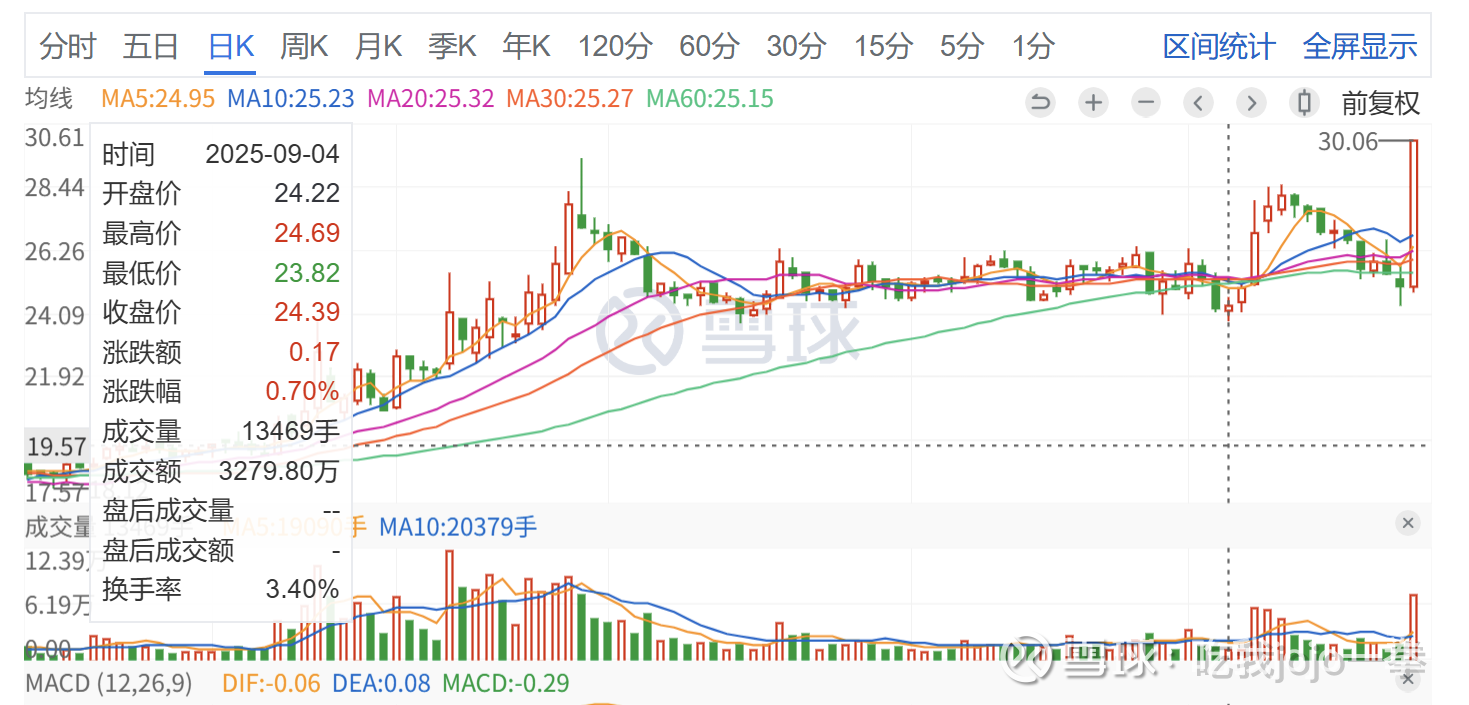This screenshot has width=1469, height=705.
Task: Zoom in the K-line chart with plus icon
Action: tap(1094, 102)
